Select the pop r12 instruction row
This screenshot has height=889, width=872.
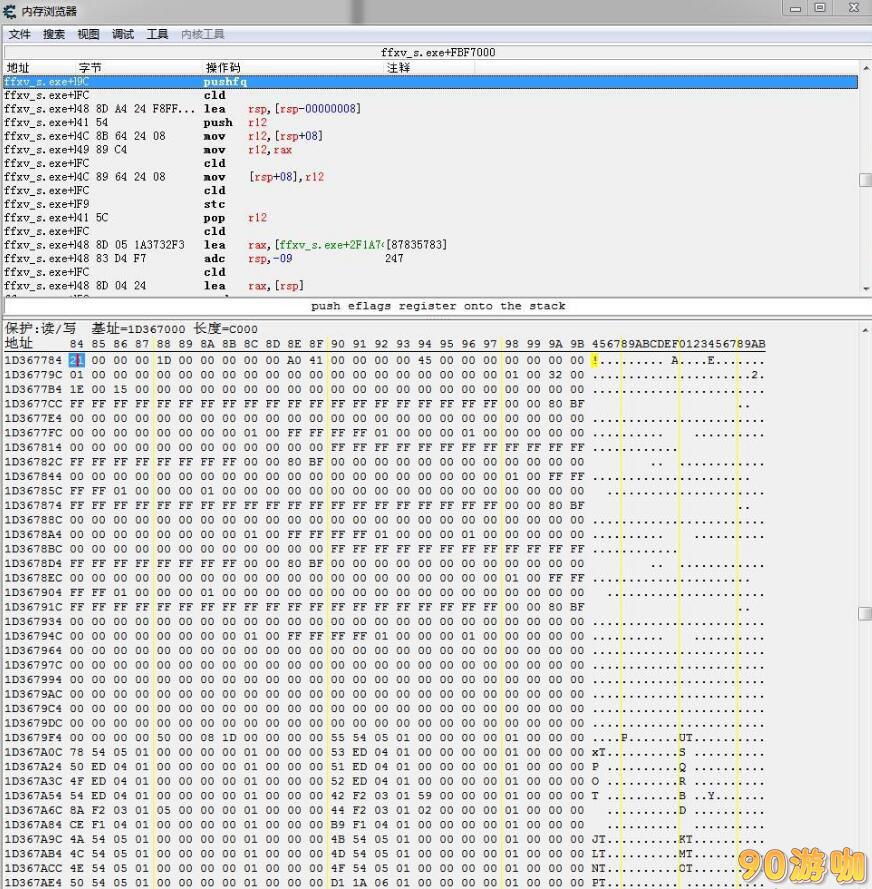(430, 218)
